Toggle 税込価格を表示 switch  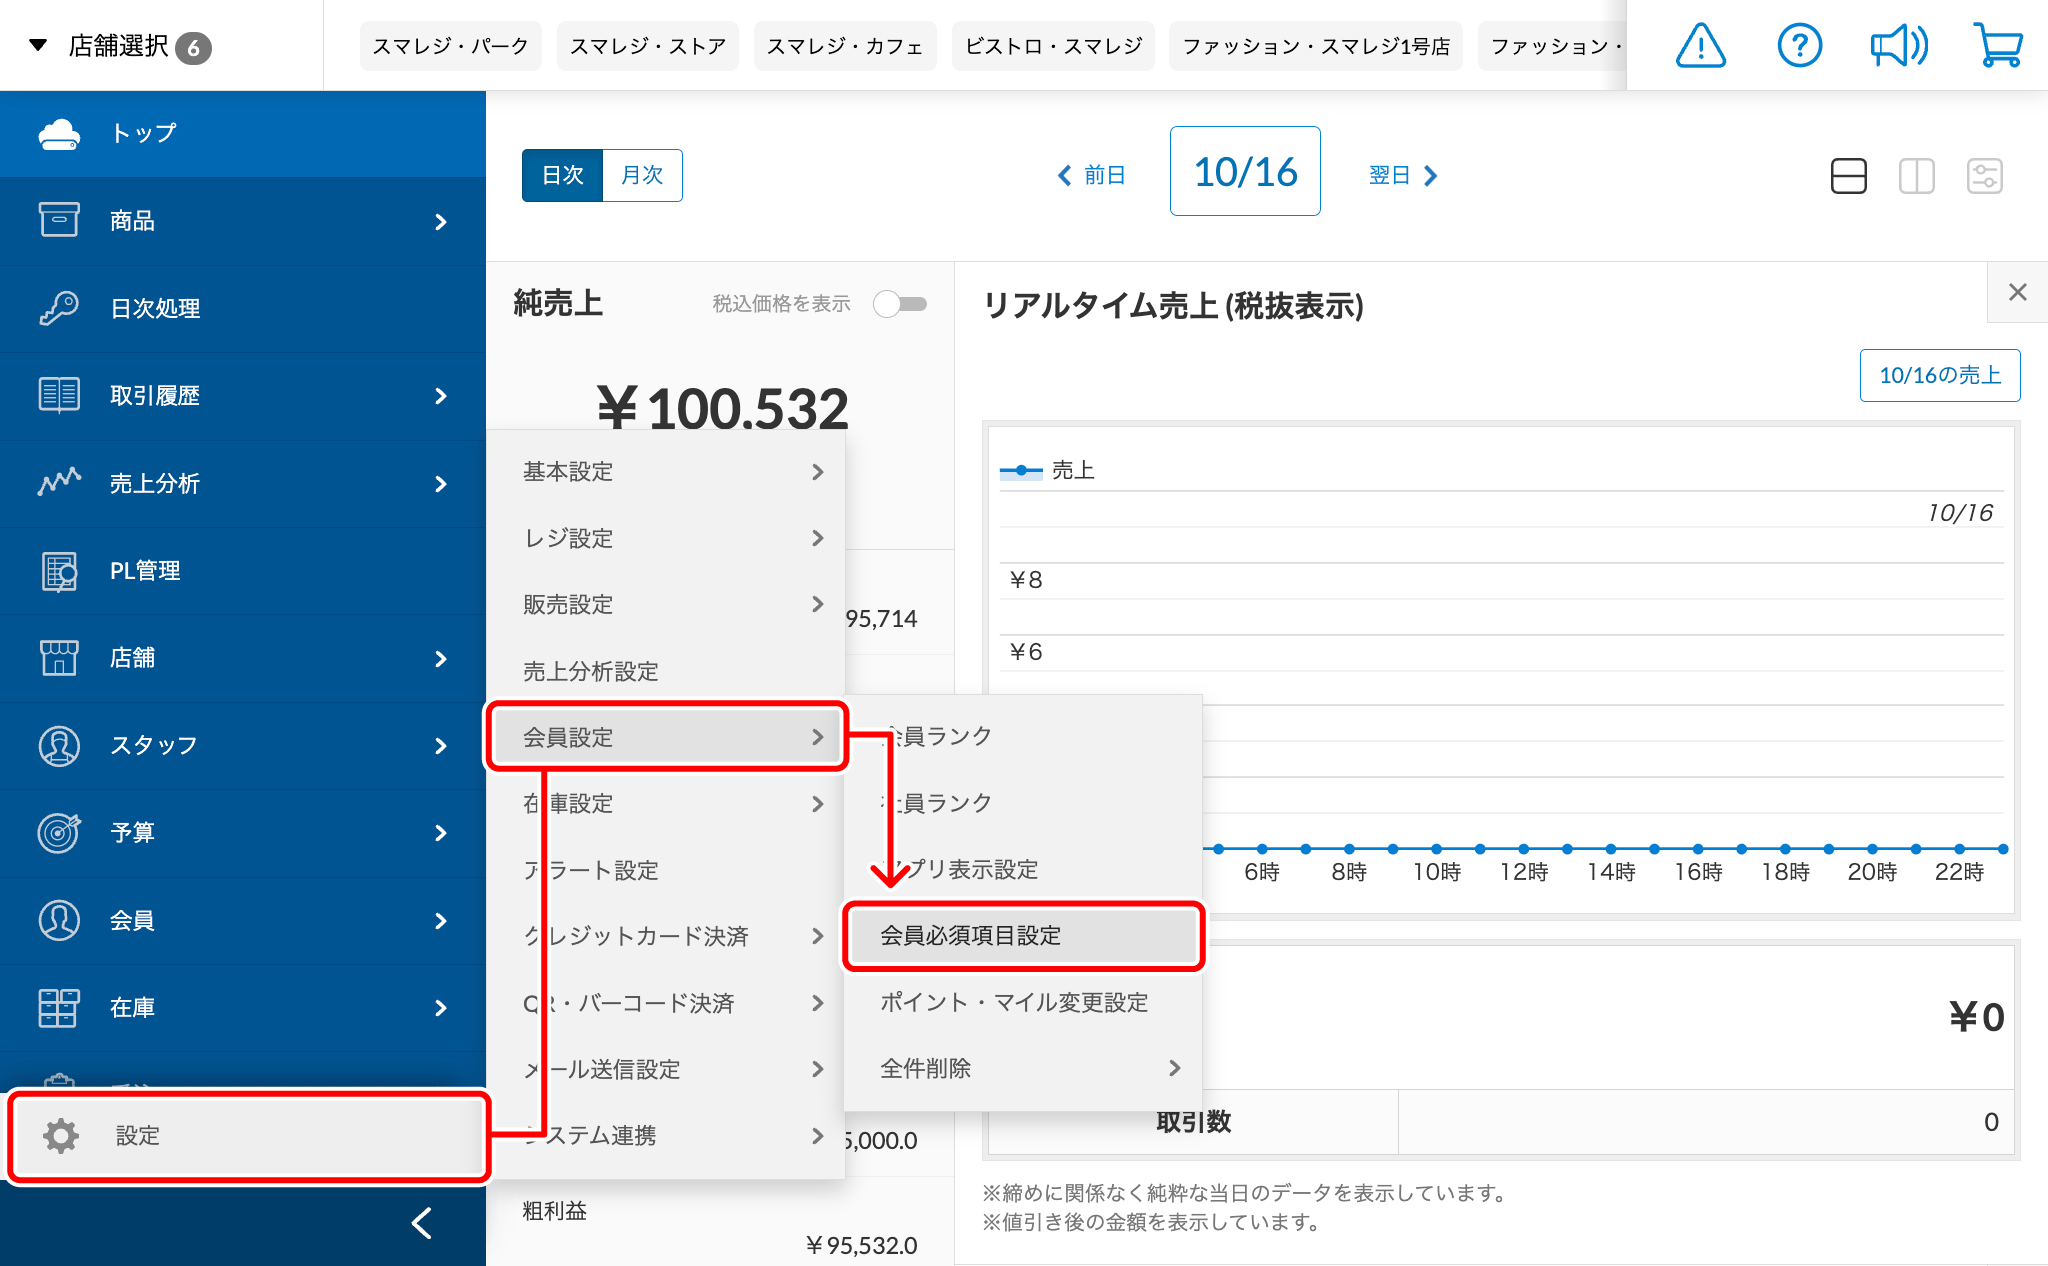click(x=900, y=304)
